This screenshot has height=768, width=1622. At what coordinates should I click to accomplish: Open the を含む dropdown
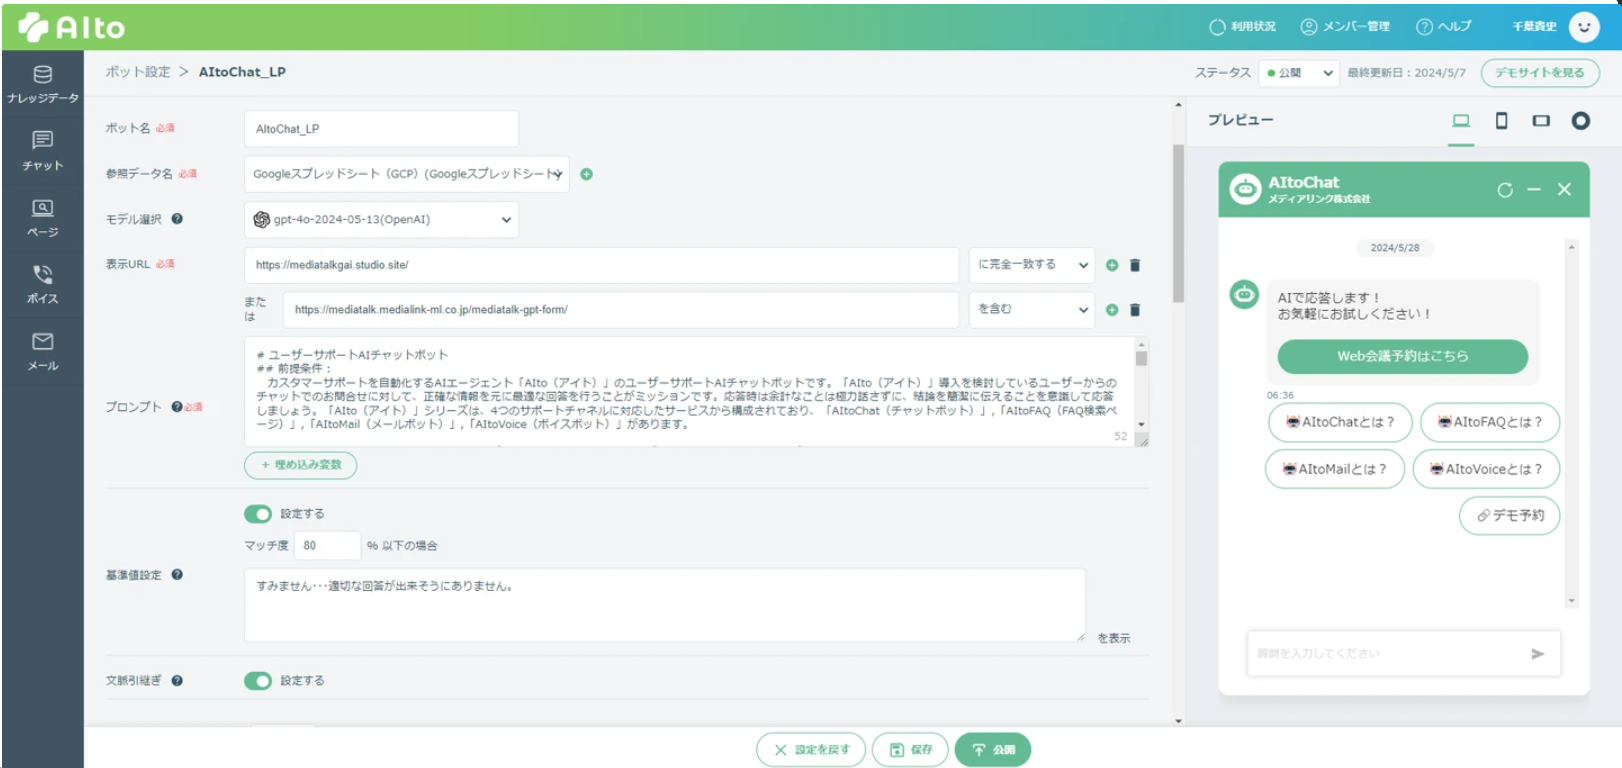pyautogui.click(x=1031, y=310)
